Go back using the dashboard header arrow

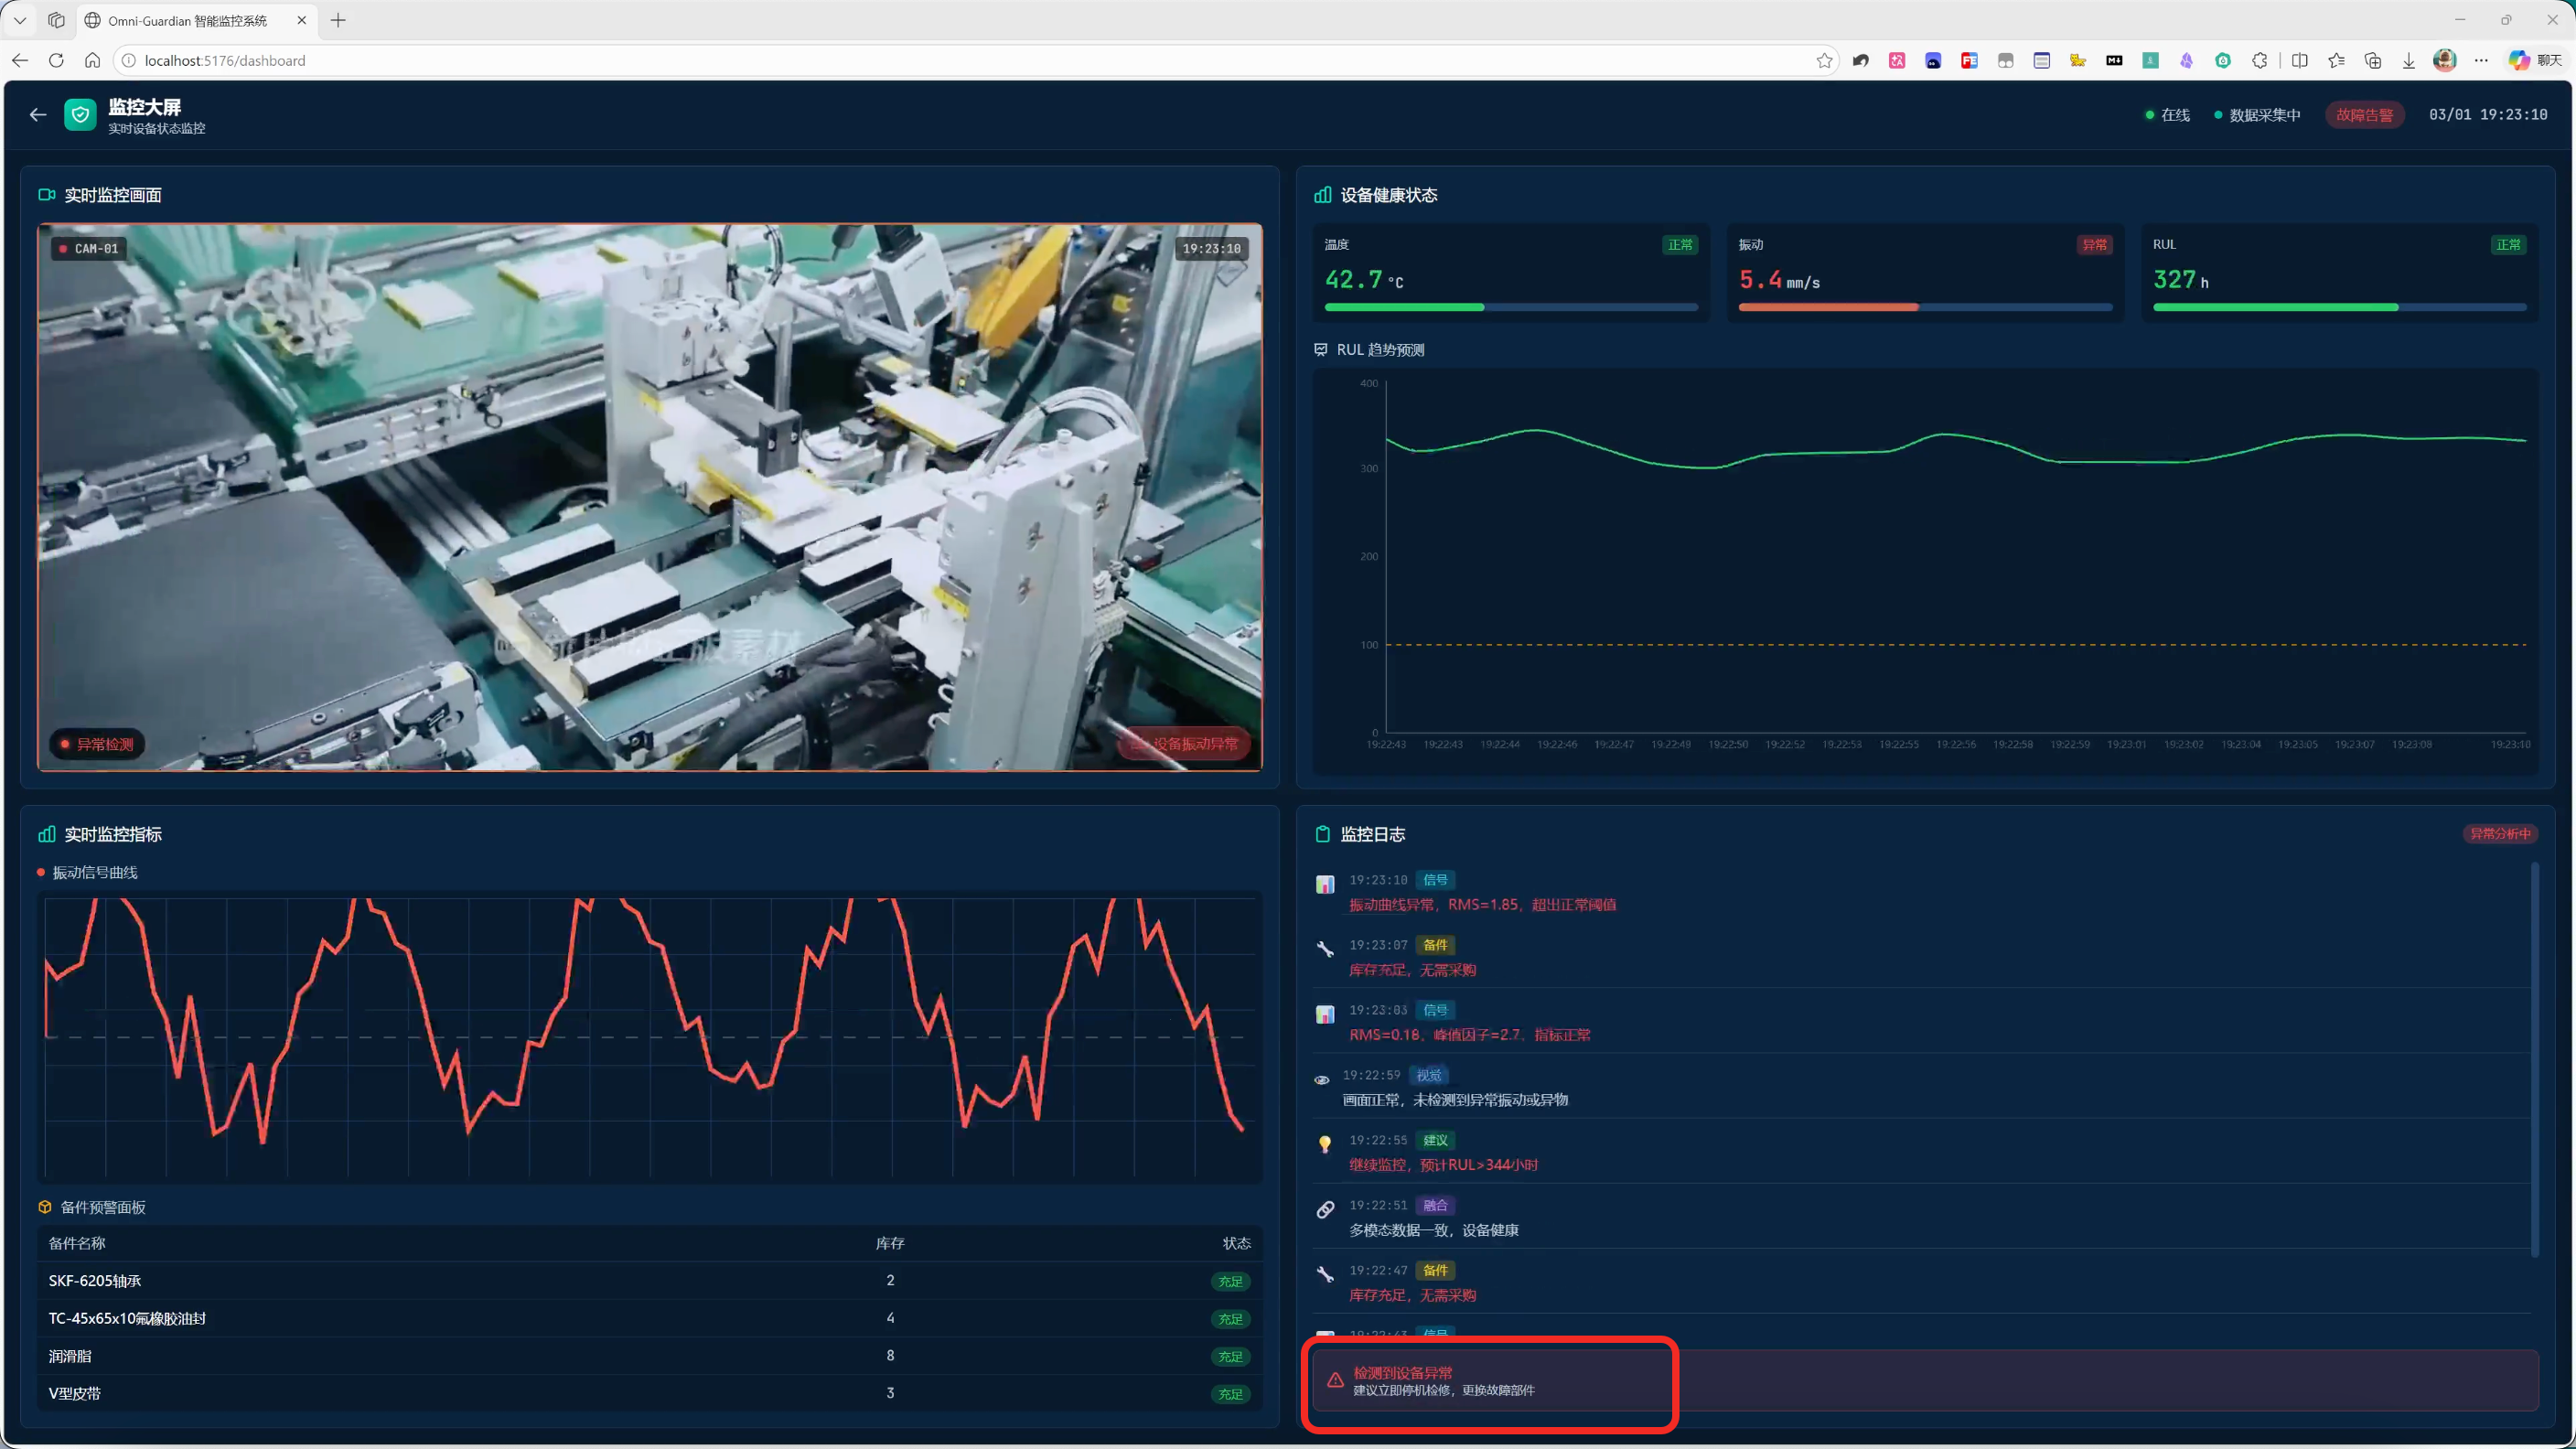click(38, 115)
